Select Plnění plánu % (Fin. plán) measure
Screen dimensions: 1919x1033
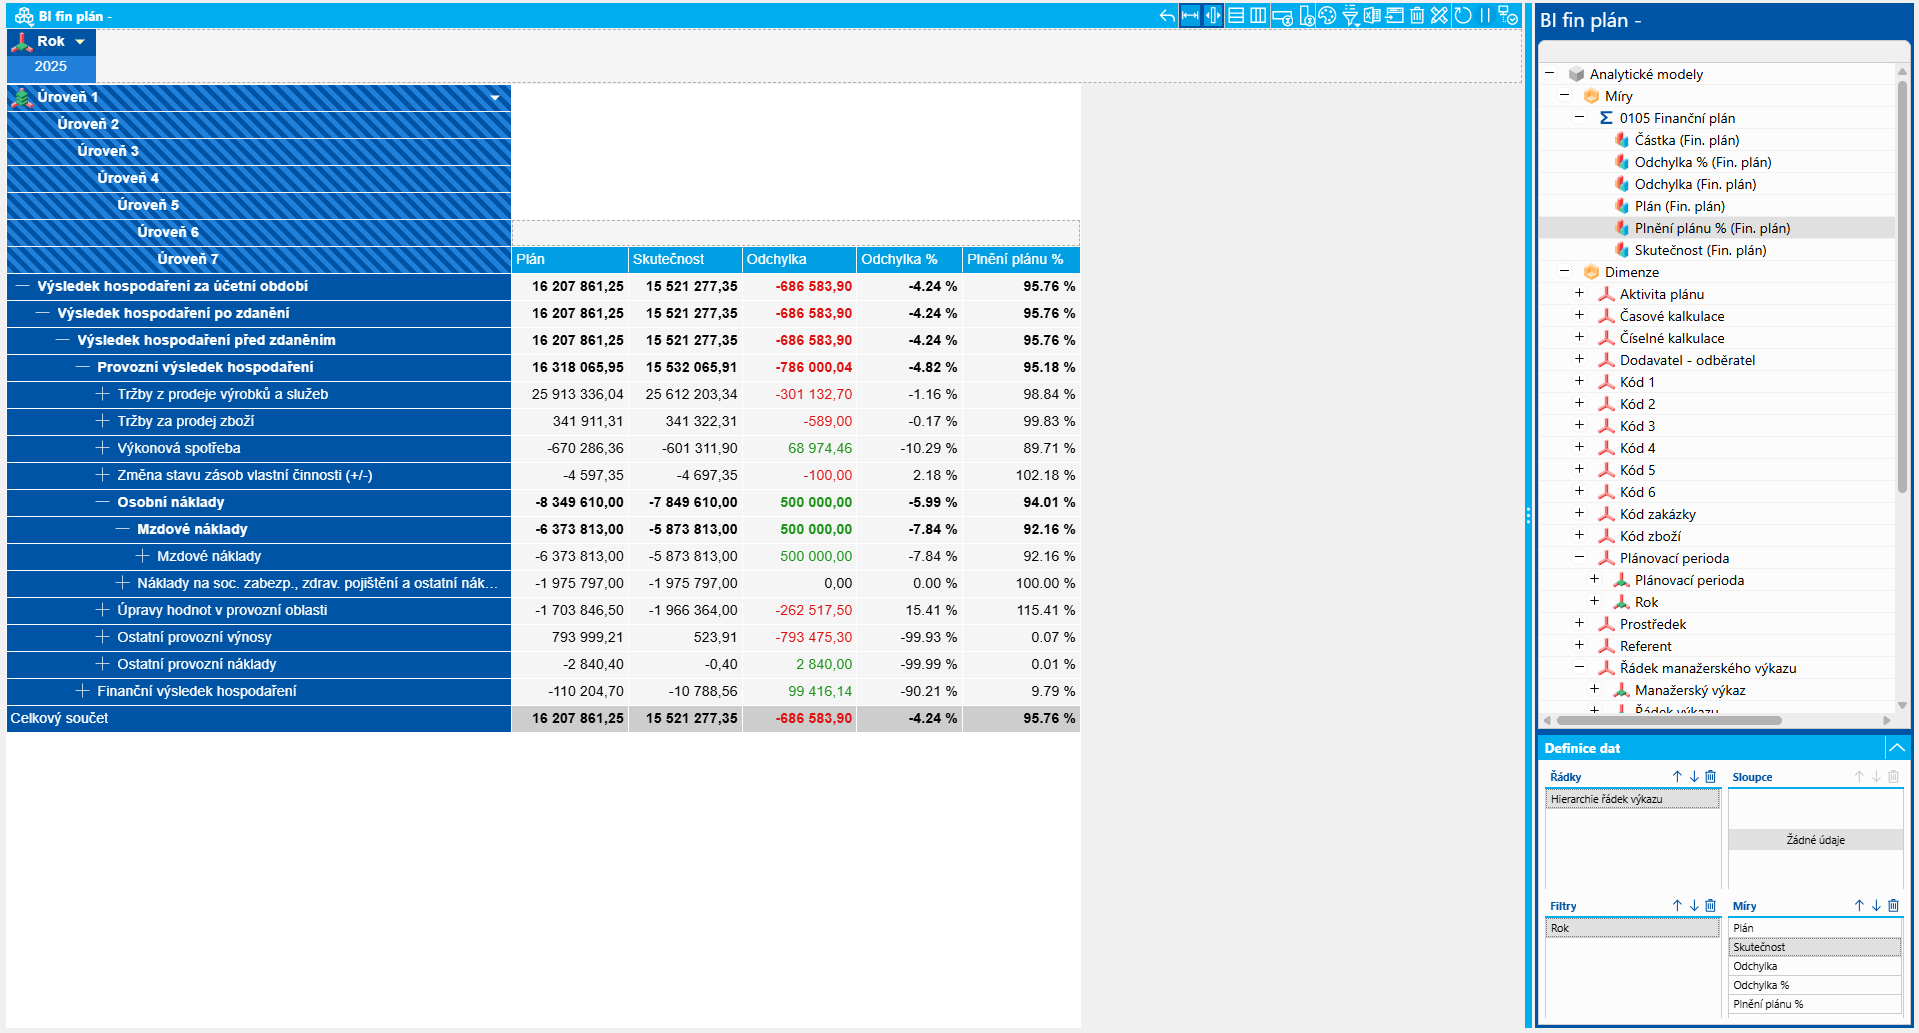click(1712, 228)
